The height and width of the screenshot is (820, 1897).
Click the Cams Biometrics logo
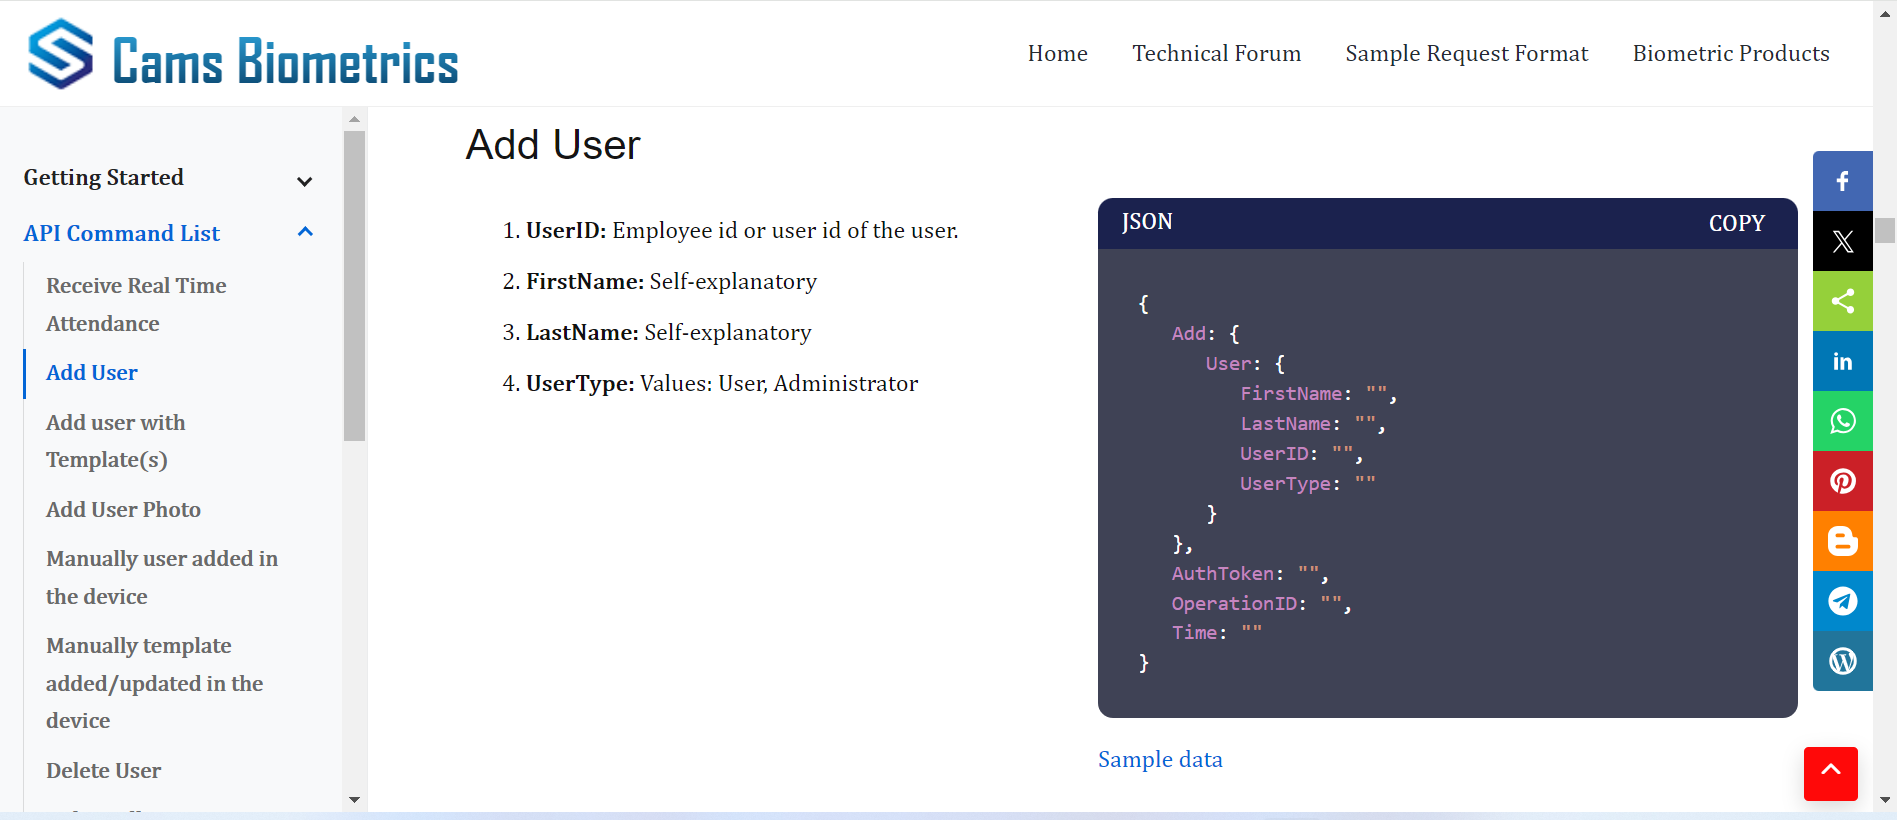point(243,56)
